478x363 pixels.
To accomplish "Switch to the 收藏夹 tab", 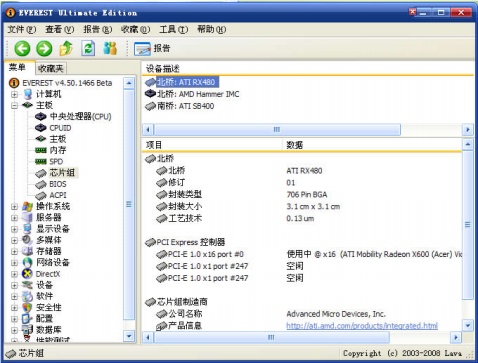I will pos(51,69).
